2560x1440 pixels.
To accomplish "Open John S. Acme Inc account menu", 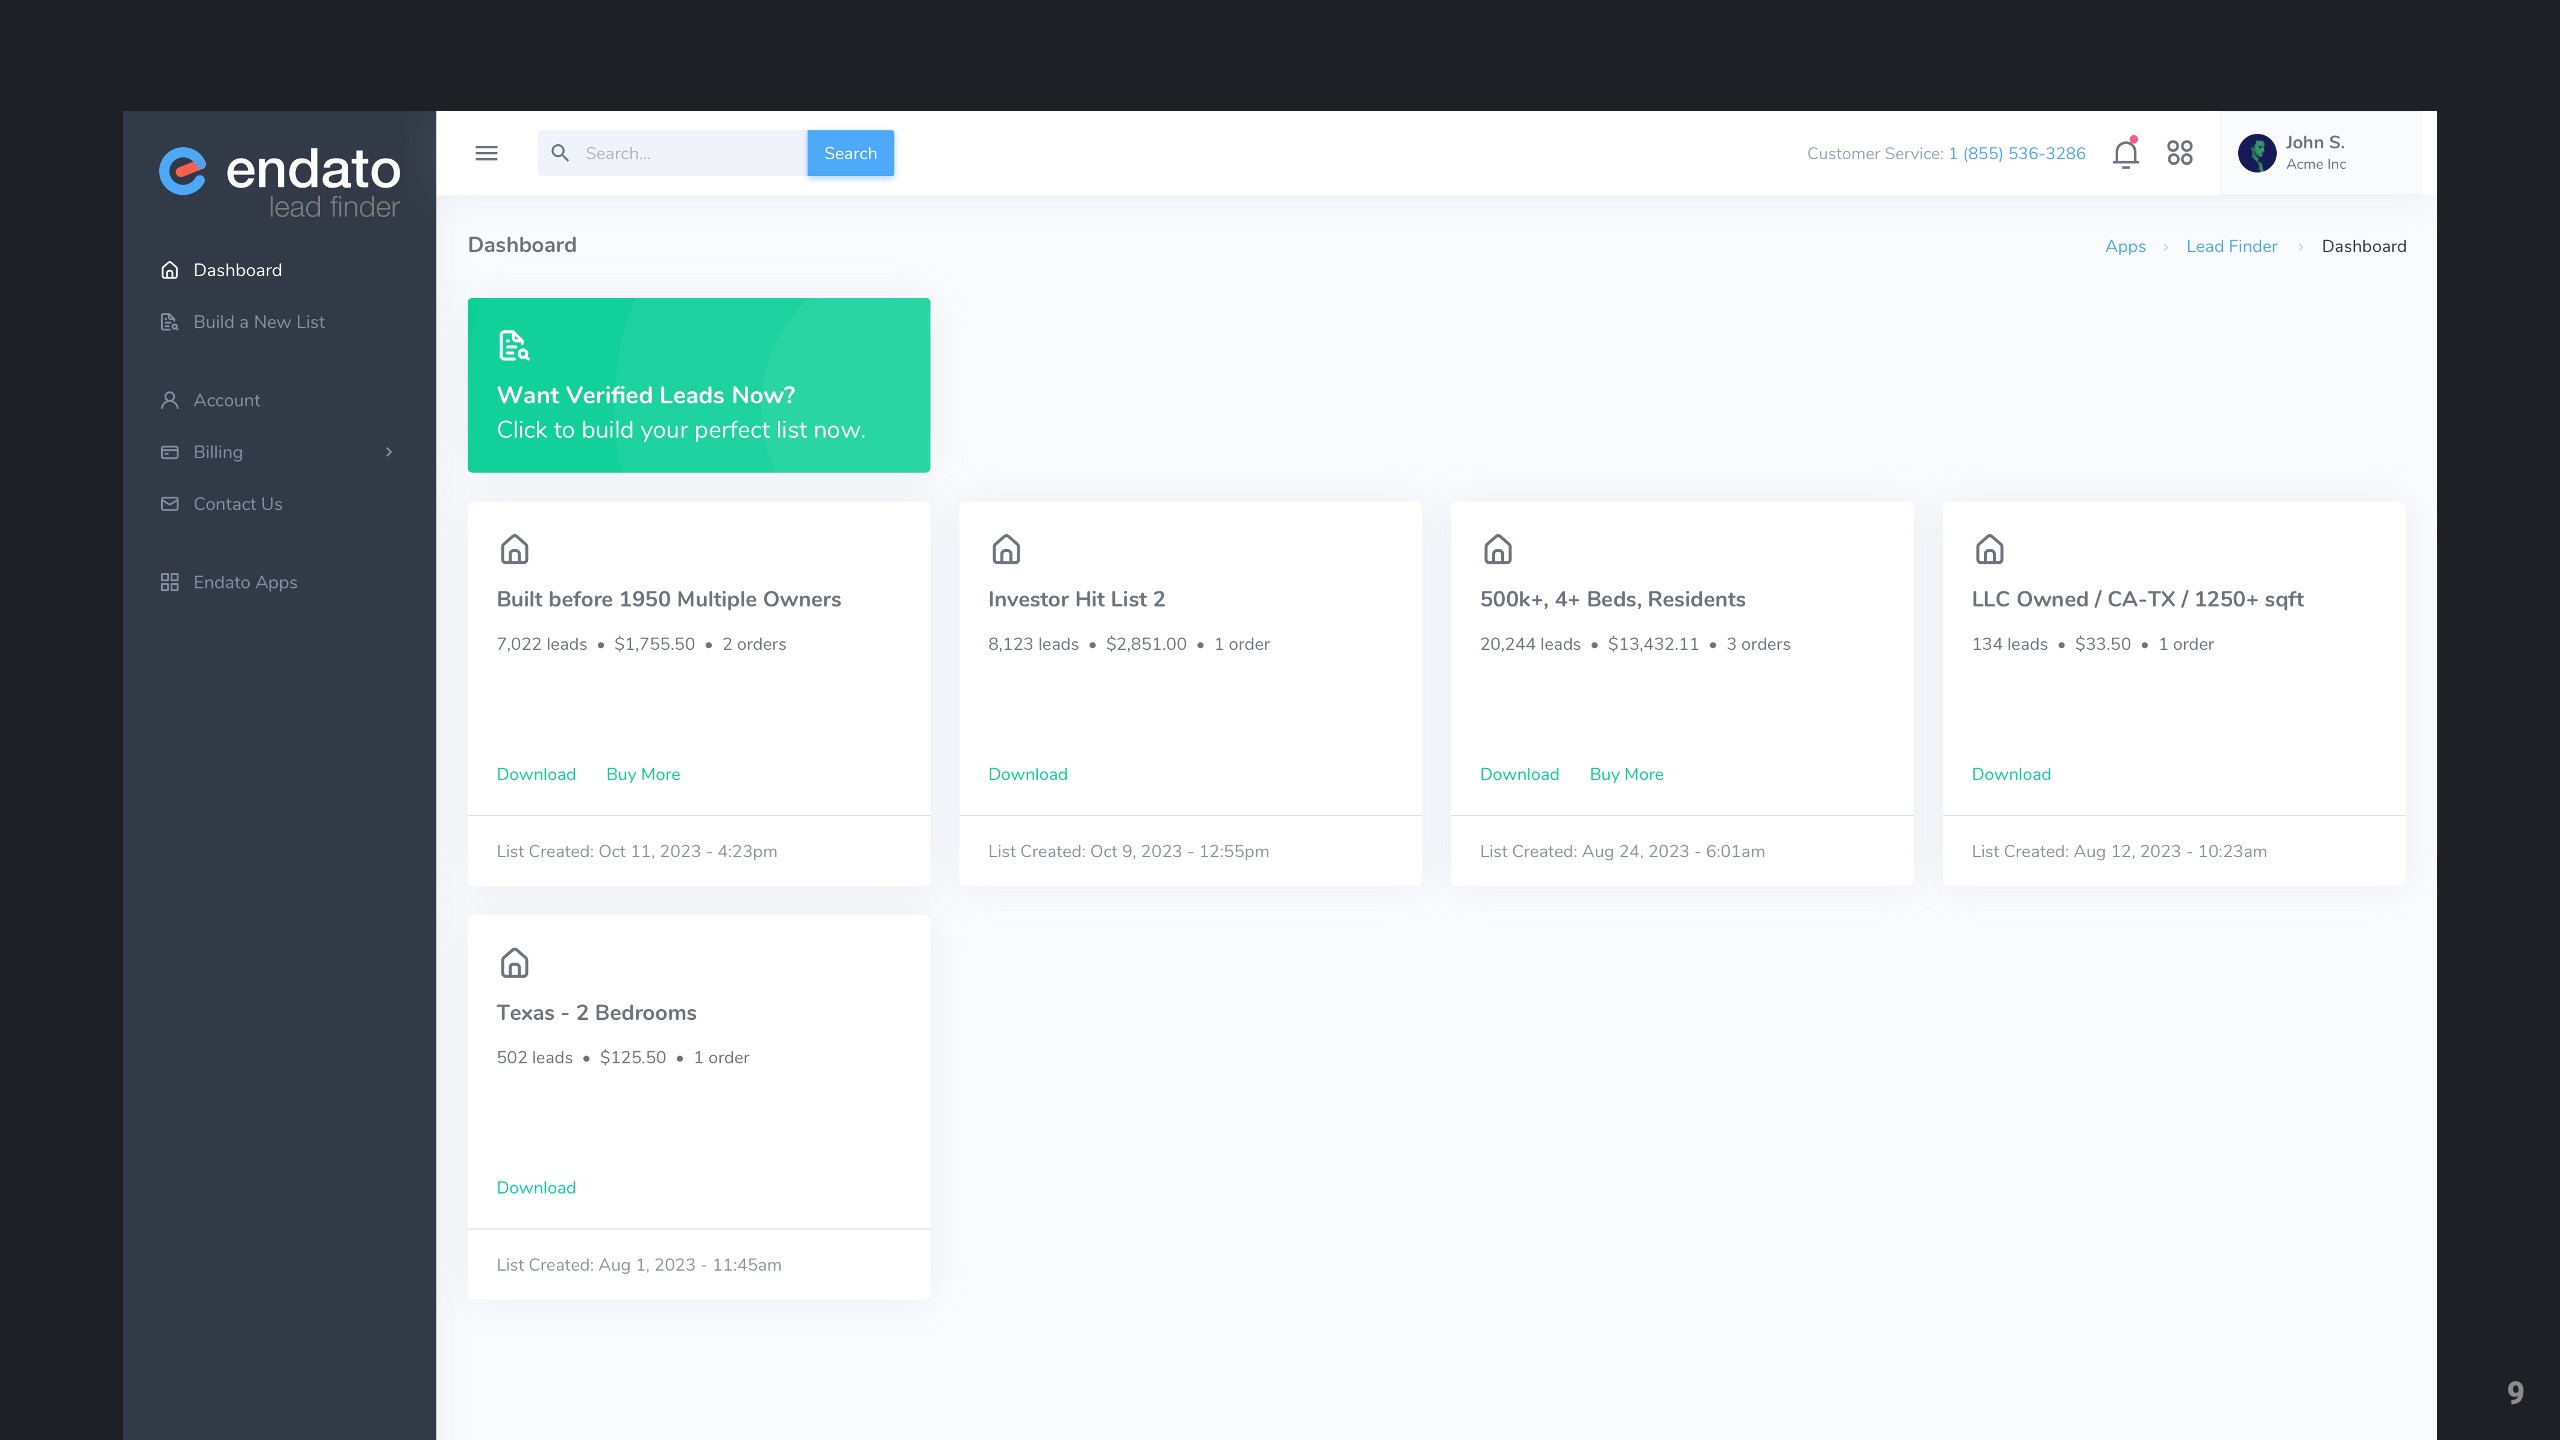I will pos(2315,153).
